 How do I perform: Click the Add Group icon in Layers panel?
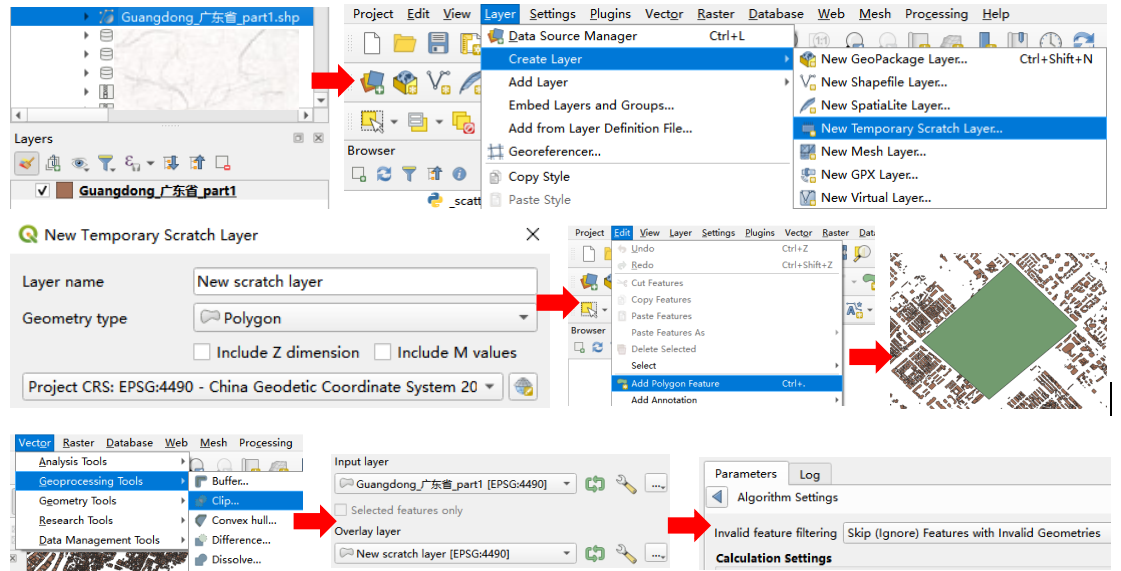click(x=53, y=164)
